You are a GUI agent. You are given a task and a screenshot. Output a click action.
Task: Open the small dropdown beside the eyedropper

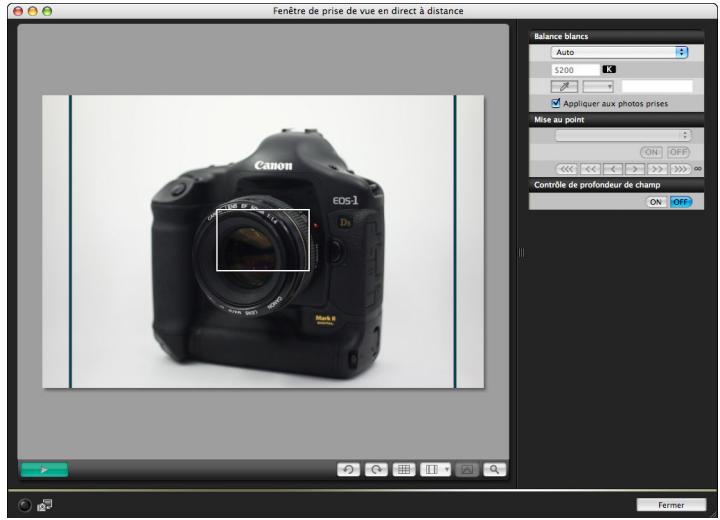[x=598, y=86]
